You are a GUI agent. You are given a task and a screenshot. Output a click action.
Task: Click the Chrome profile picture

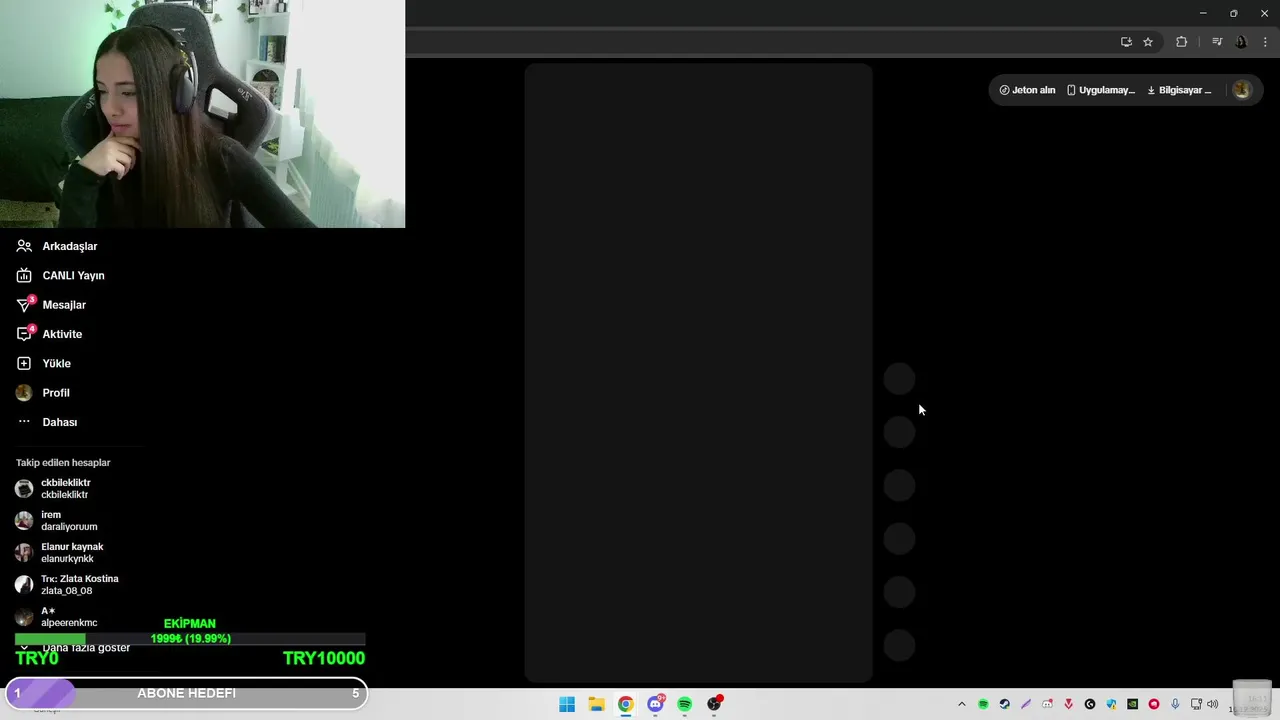click(1241, 42)
